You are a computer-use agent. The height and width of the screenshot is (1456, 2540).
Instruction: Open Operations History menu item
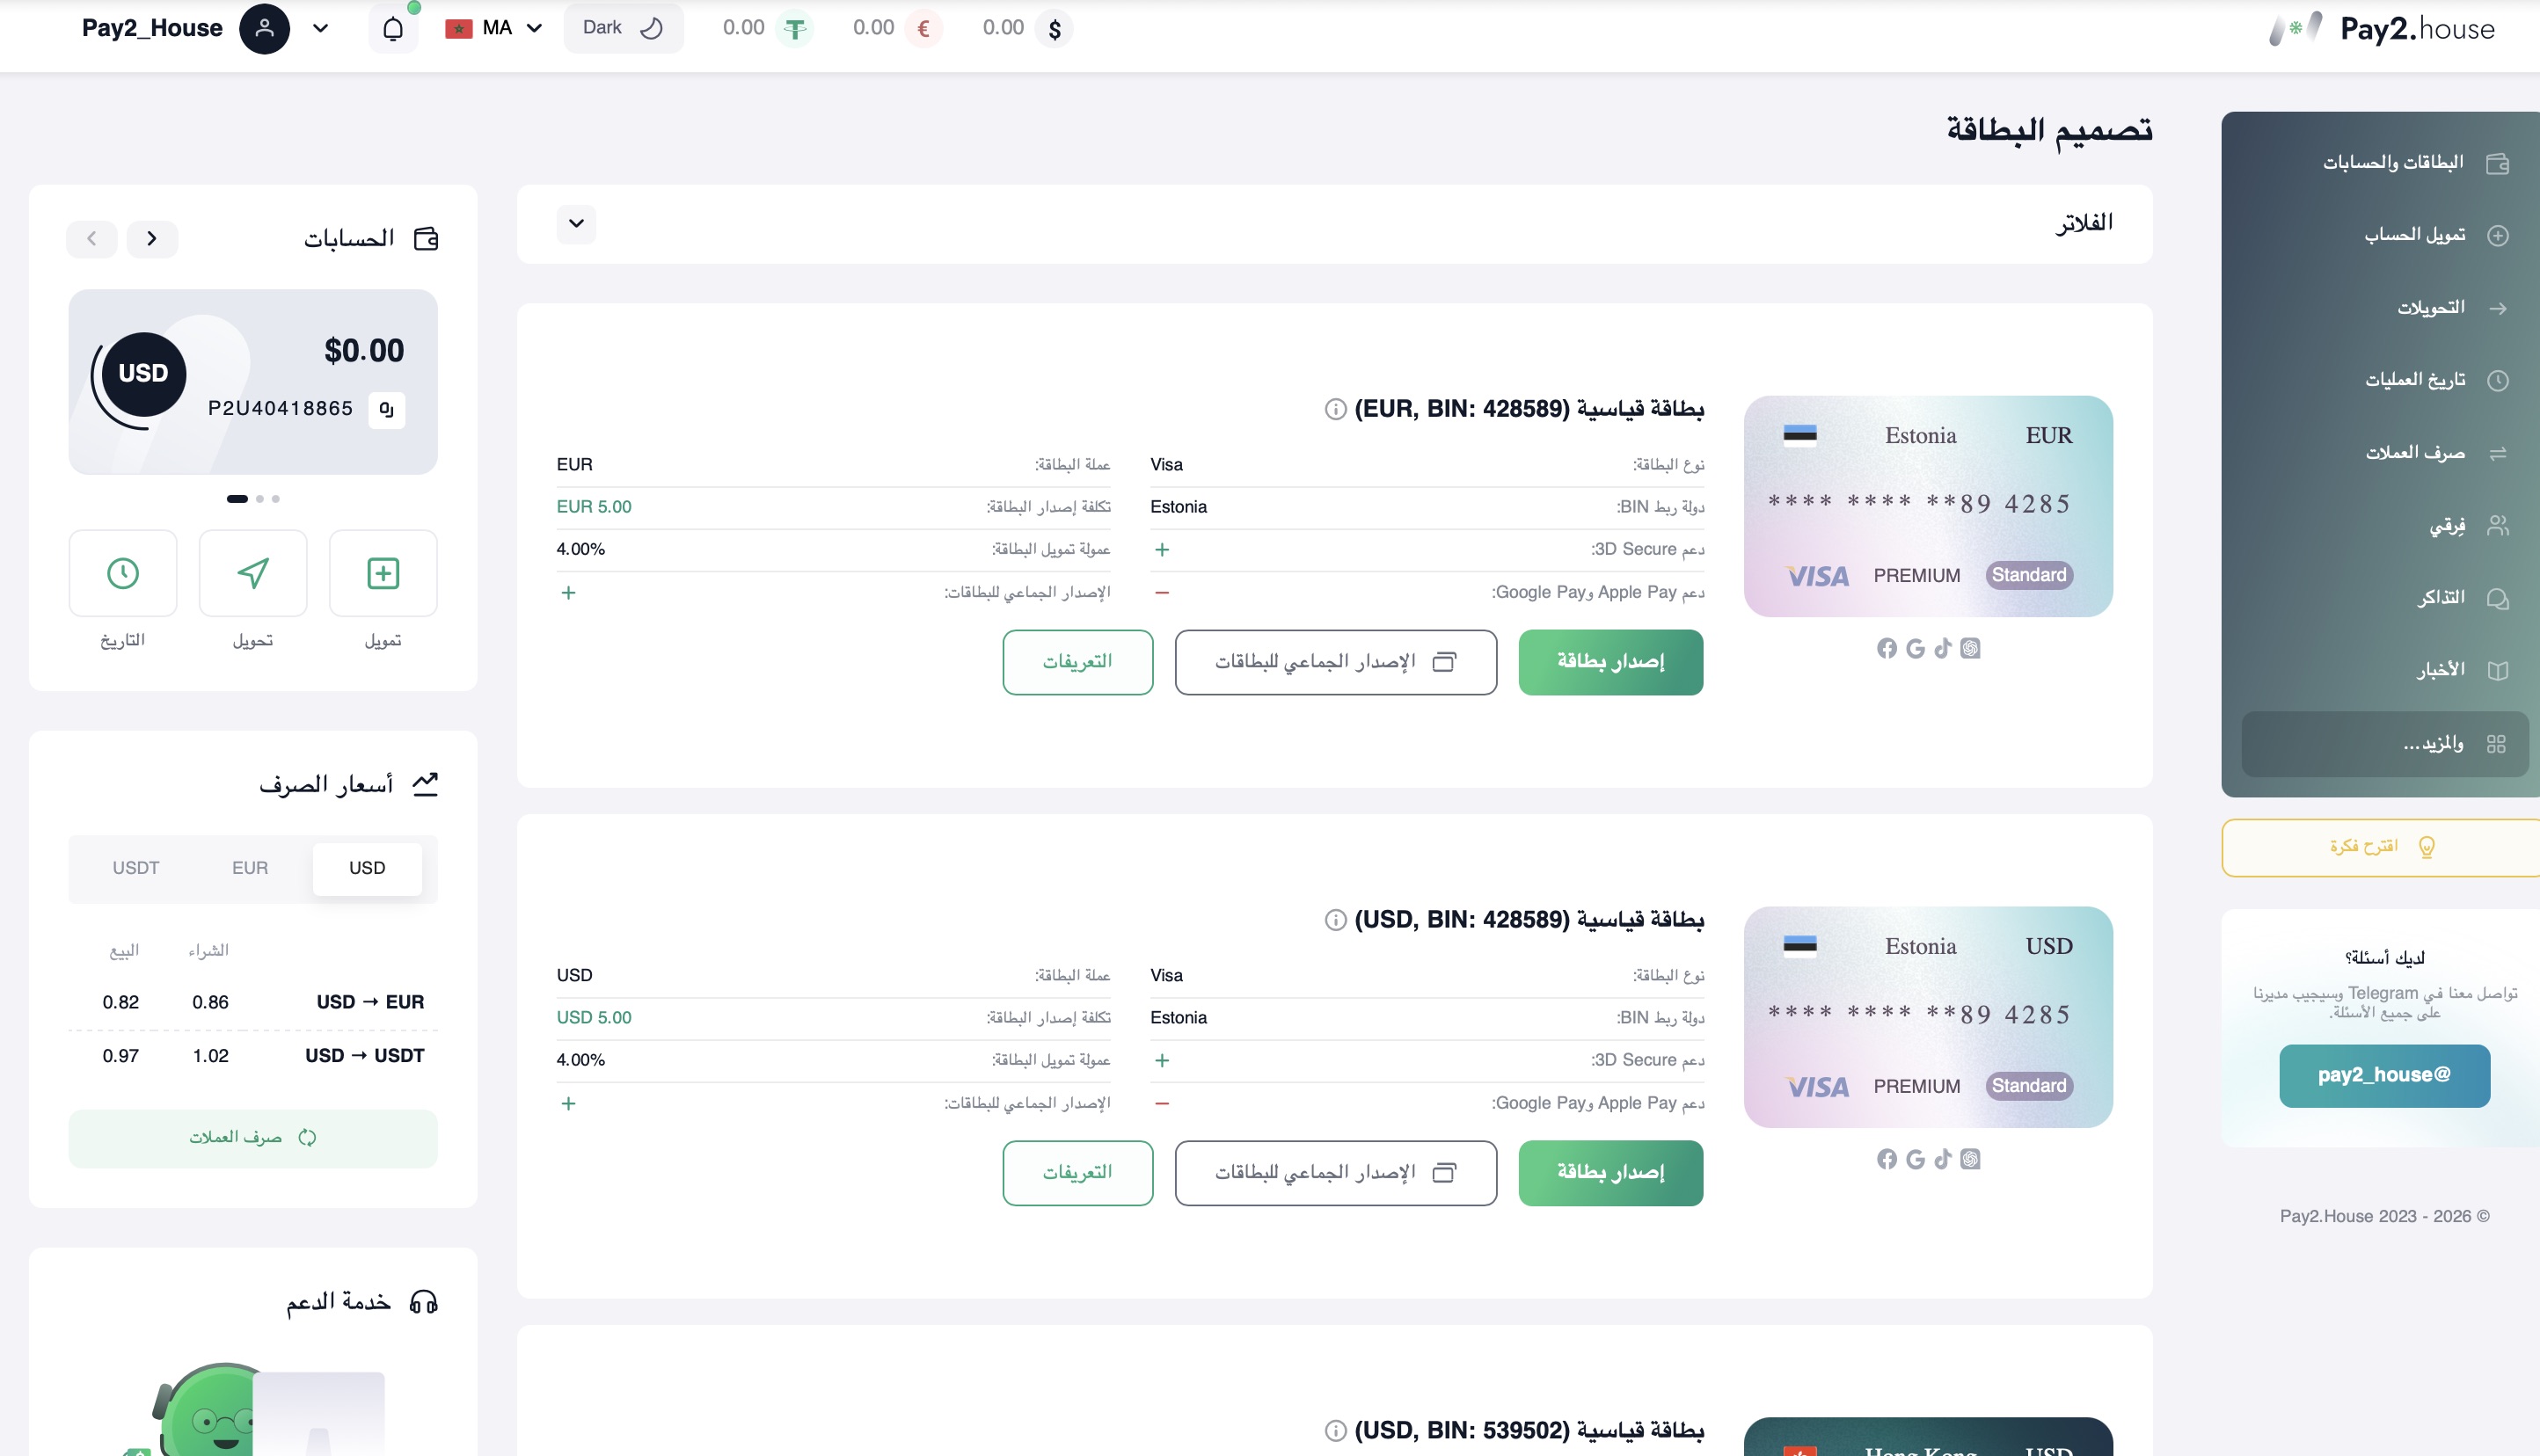click(2385, 380)
